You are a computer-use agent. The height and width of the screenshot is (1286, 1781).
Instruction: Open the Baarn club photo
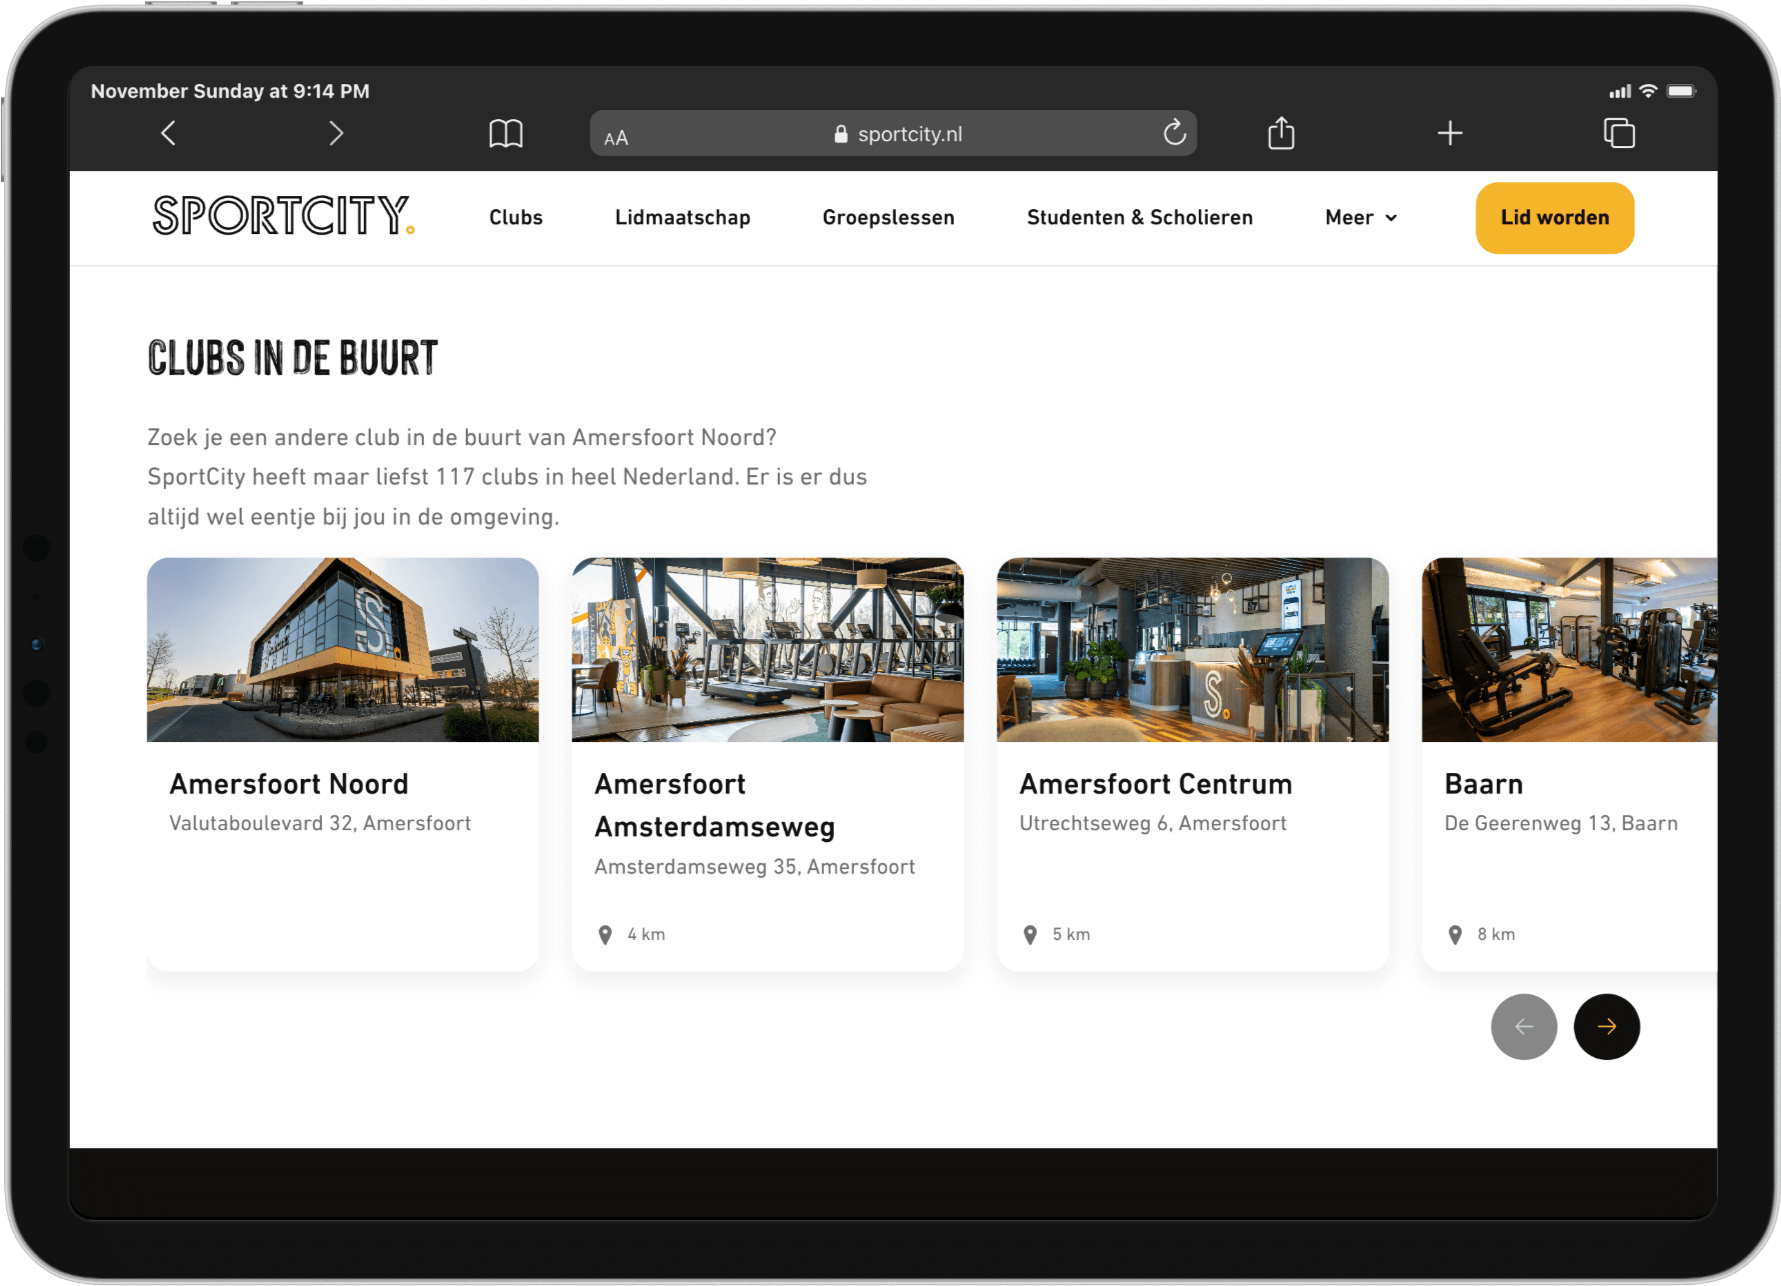click(x=1570, y=650)
